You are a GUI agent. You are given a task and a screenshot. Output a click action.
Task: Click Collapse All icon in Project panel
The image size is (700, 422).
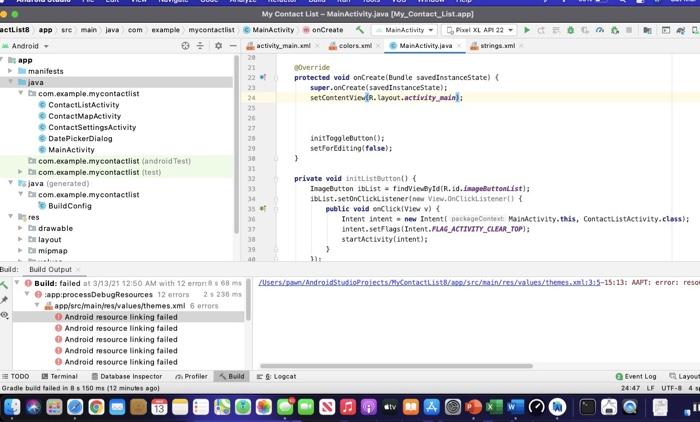click(200, 46)
